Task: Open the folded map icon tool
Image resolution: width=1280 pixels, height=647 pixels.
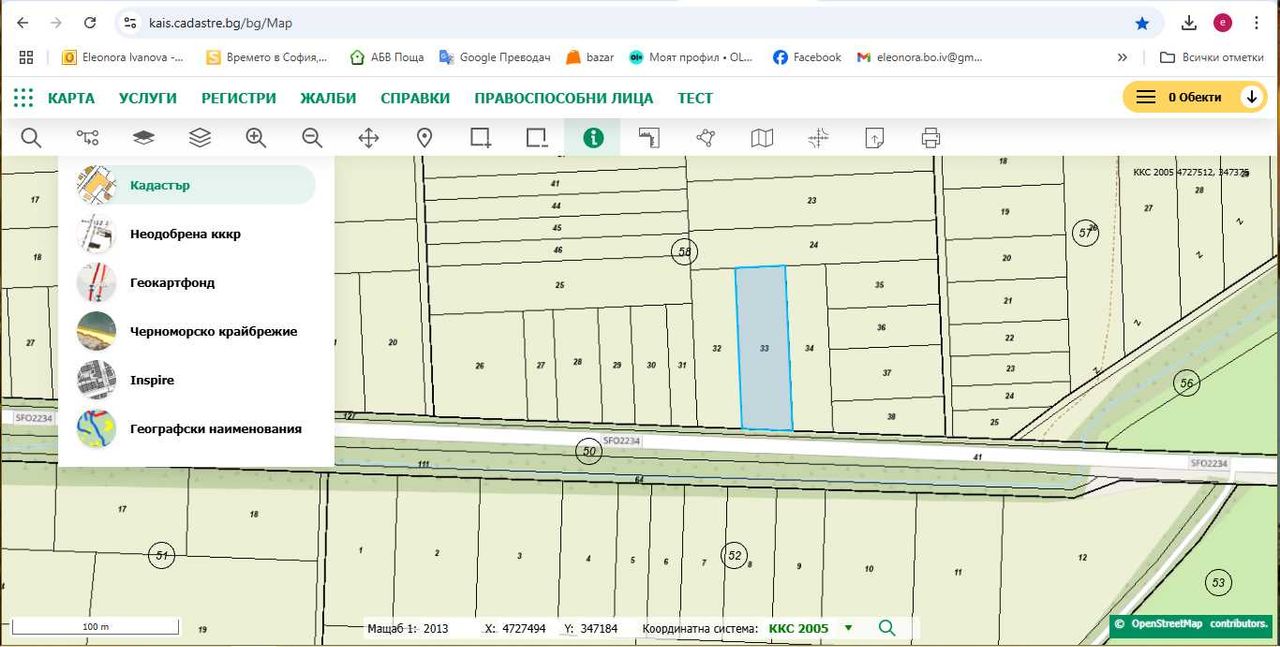Action: (762, 138)
